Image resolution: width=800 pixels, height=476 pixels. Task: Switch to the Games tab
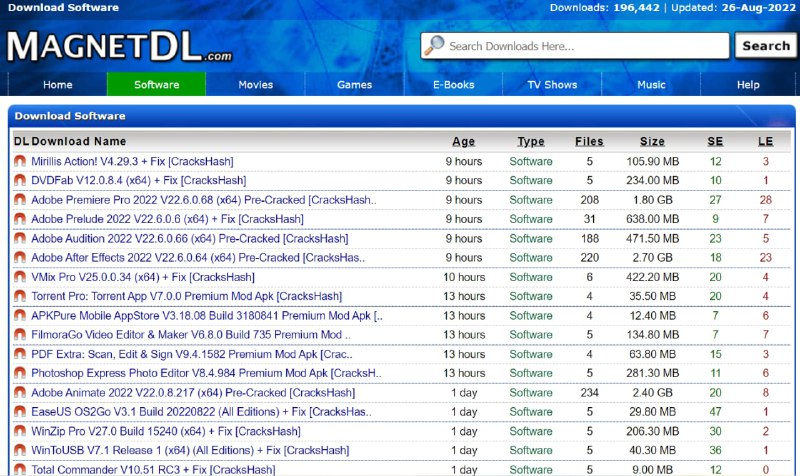(x=355, y=85)
